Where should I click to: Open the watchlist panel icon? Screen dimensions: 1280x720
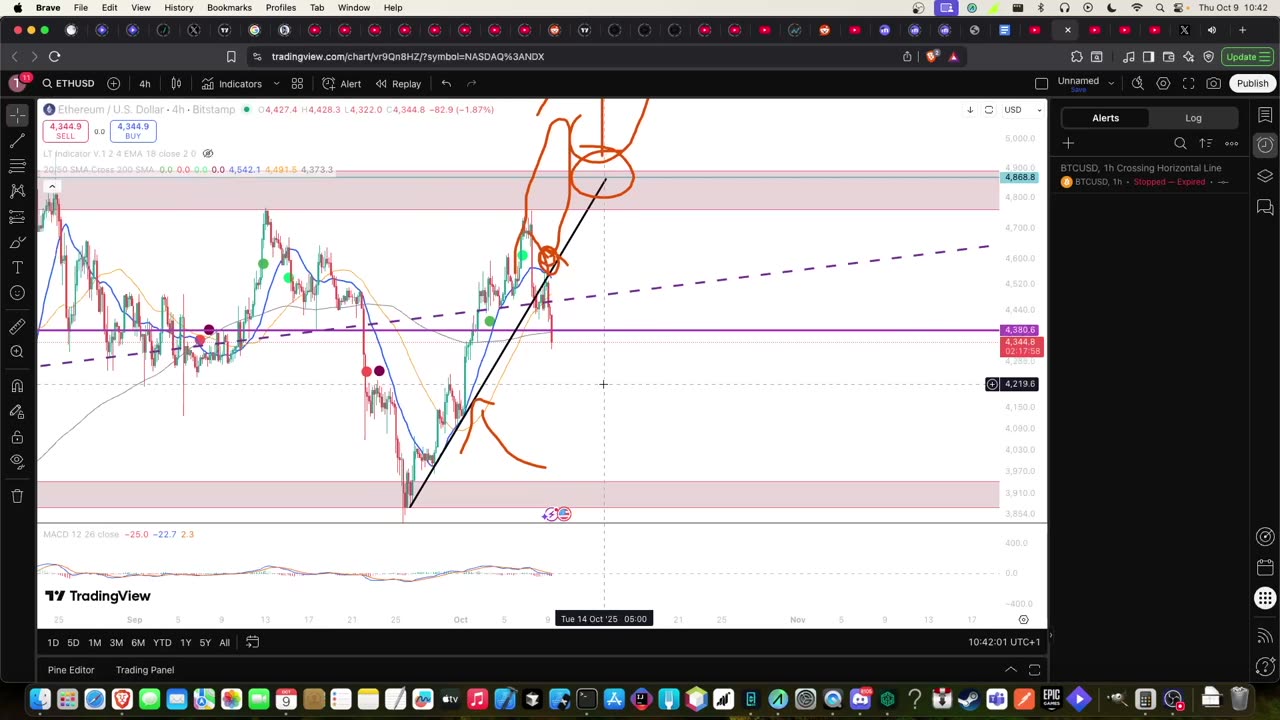click(1265, 116)
